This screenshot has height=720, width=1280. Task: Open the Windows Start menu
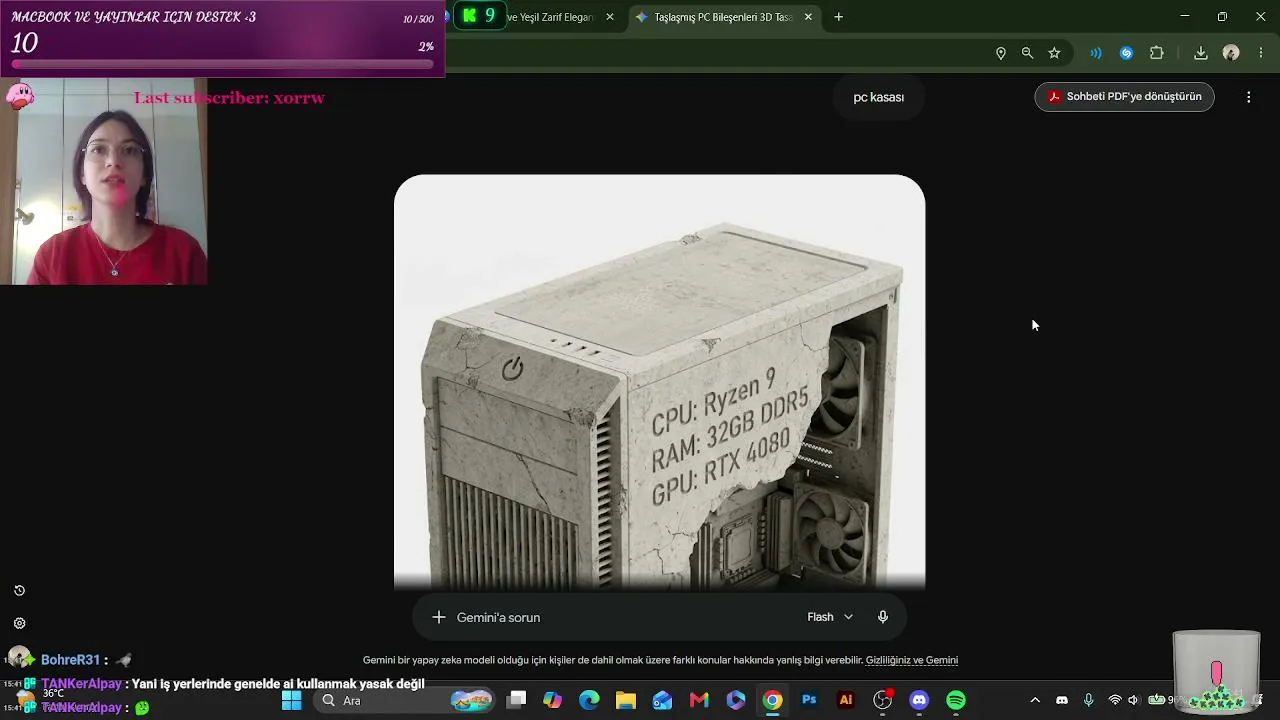click(291, 700)
